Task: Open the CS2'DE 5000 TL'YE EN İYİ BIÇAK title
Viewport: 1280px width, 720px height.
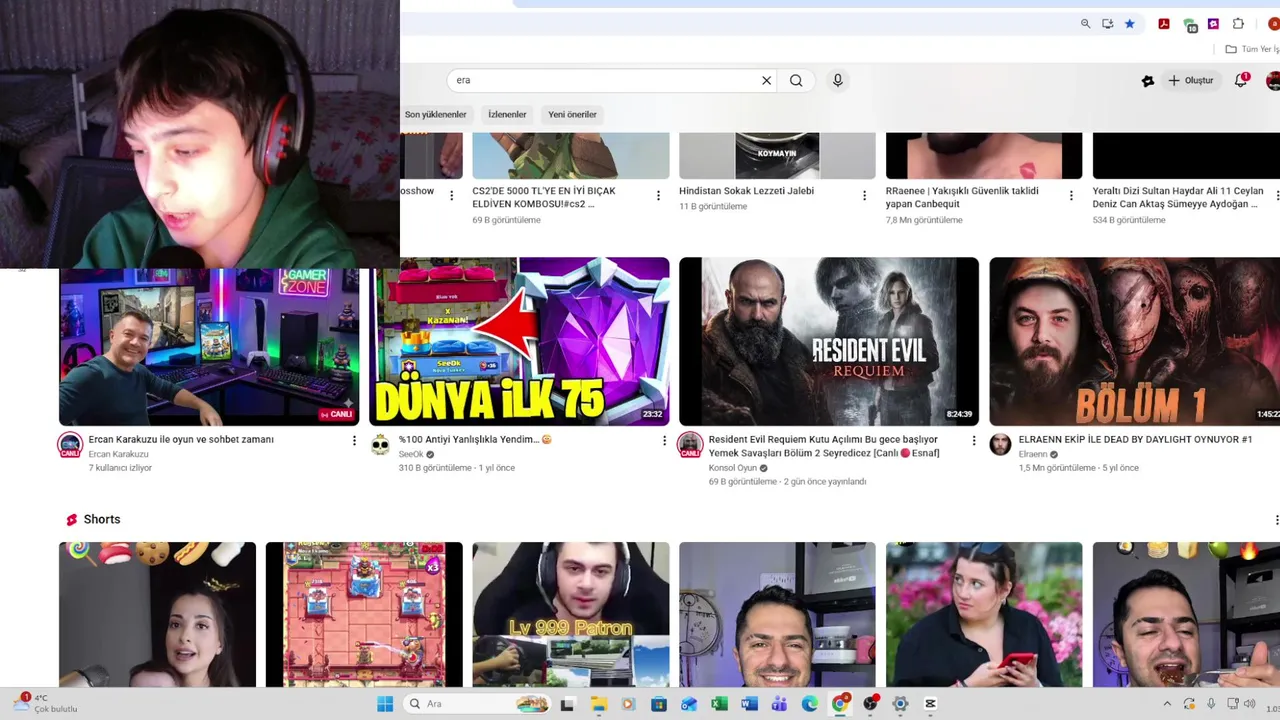Action: click(545, 197)
